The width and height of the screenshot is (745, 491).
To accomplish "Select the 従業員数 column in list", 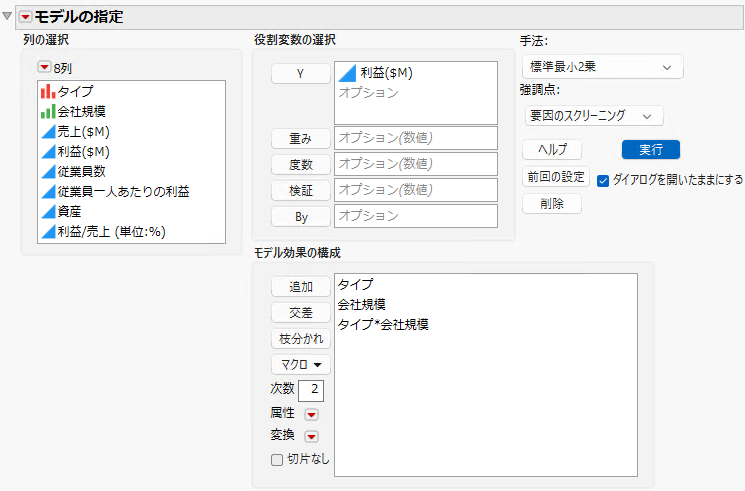I will [x=131, y=171].
